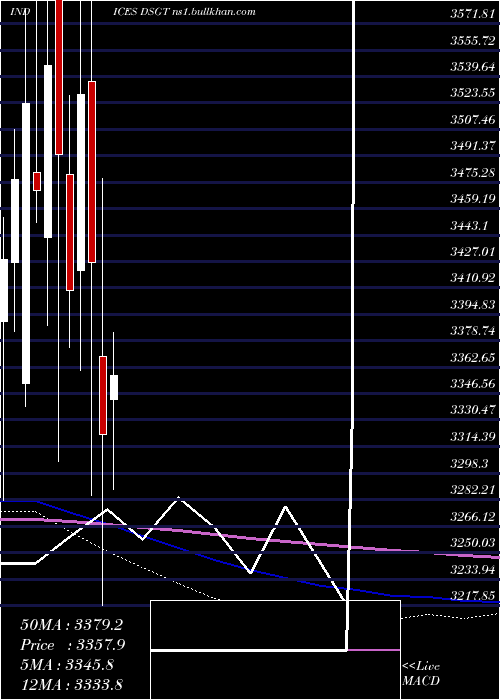Click the 3298.3 price axis label
500x700 pixels.
point(468,463)
